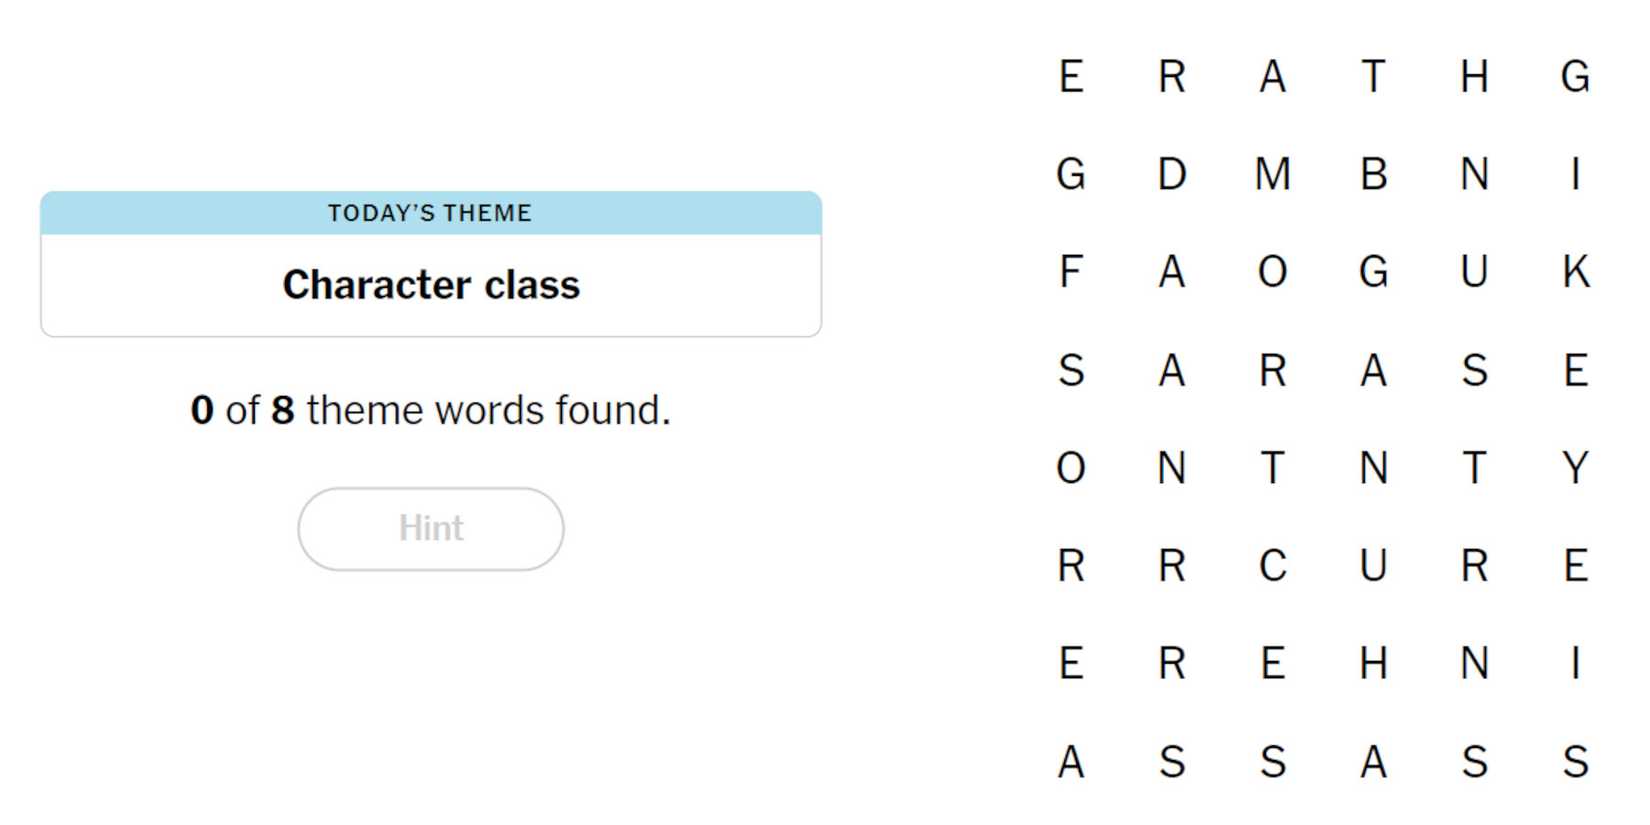The width and height of the screenshot is (1650, 825).
Task: Select the letter B in the grid
Action: coord(1373,174)
